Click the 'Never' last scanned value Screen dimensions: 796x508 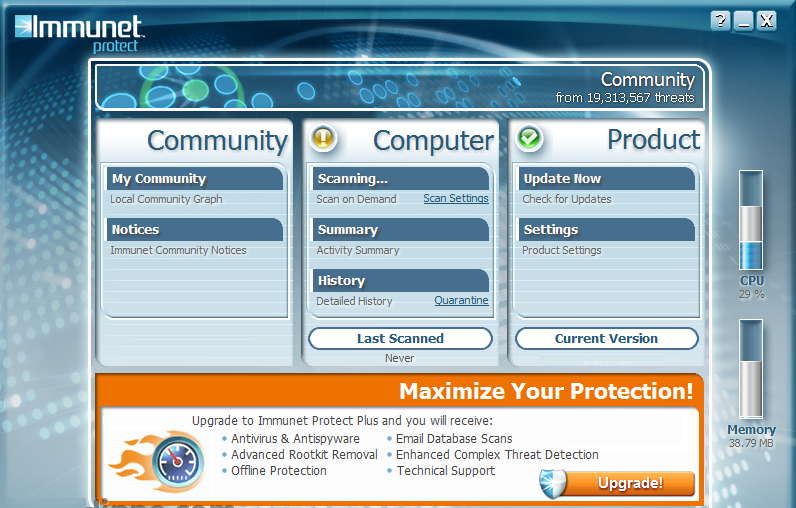(x=400, y=358)
